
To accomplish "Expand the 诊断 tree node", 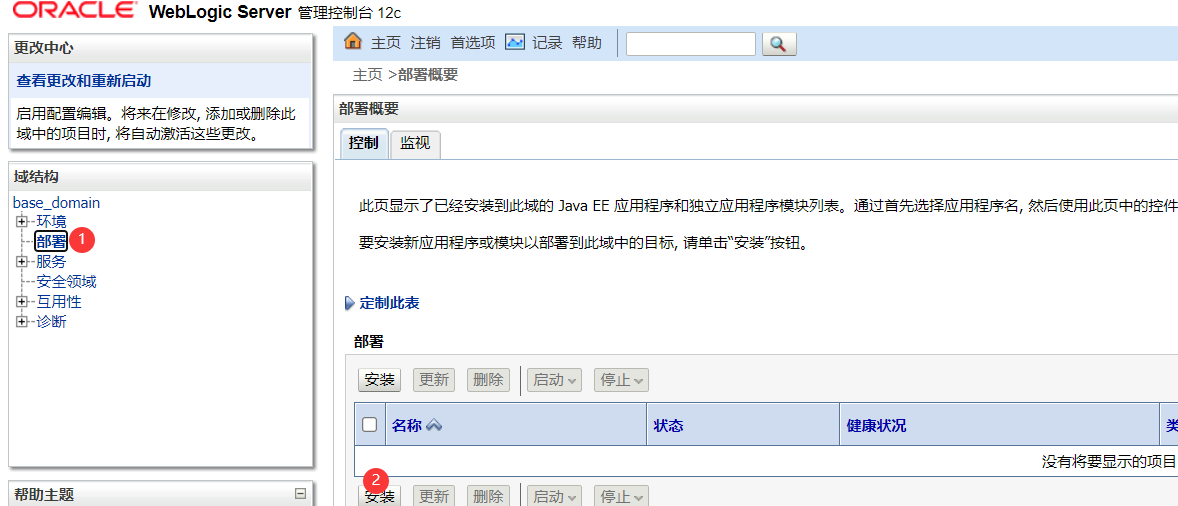I will 21,321.
